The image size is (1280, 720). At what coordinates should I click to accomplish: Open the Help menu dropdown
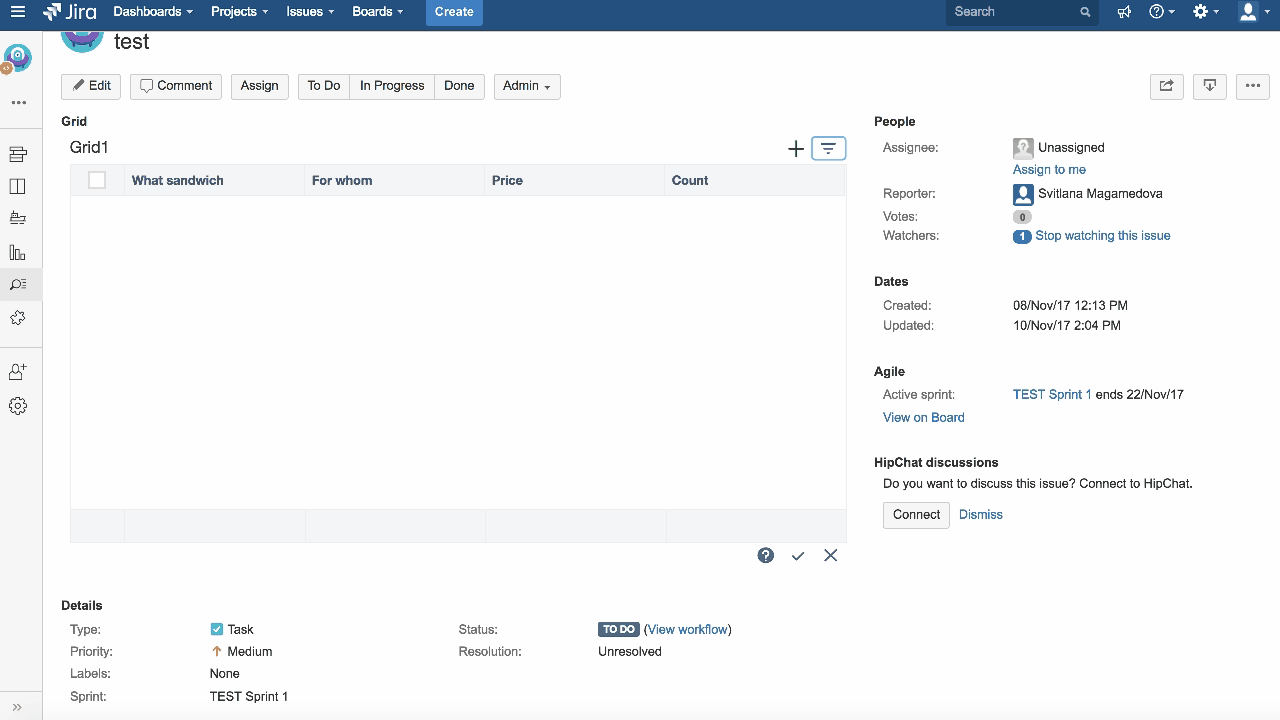pos(1159,12)
